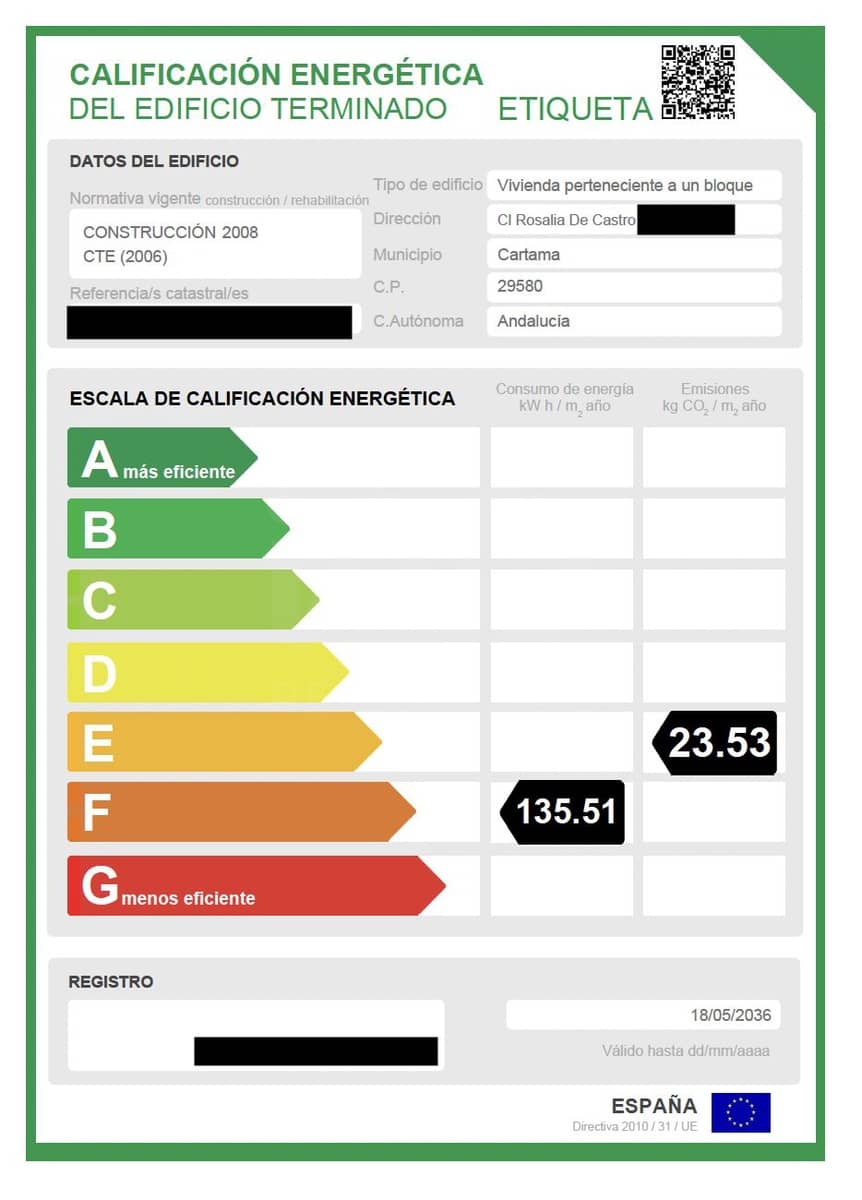This screenshot has width=862, height=1200.
Task: Click the CONSTRUCCIÓN 2008 normativa box
Action: [x=215, y=244]
